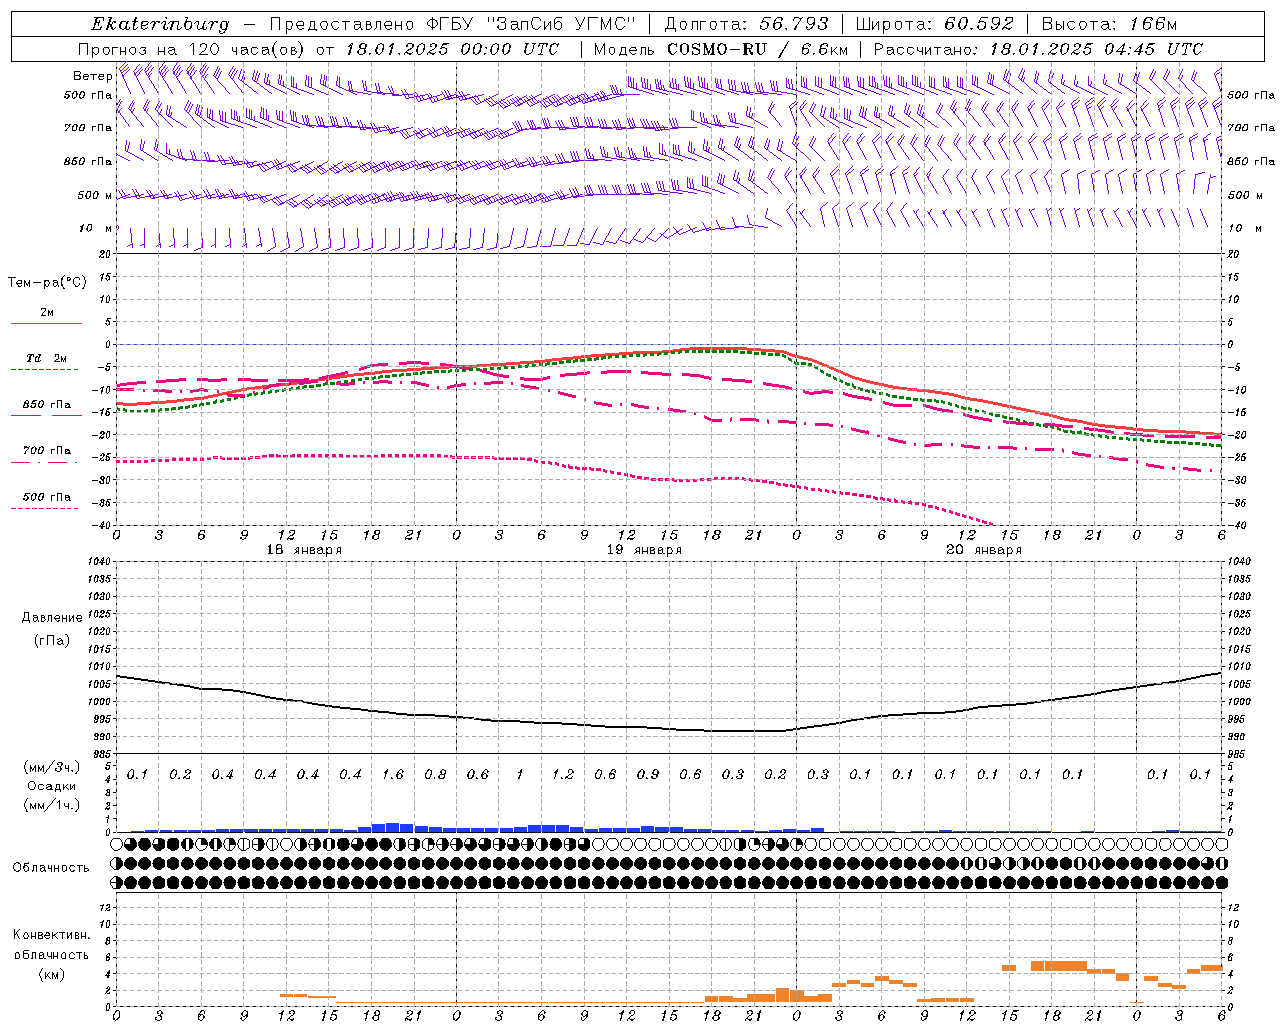Click the Ветер panel label

click(92, 76)
